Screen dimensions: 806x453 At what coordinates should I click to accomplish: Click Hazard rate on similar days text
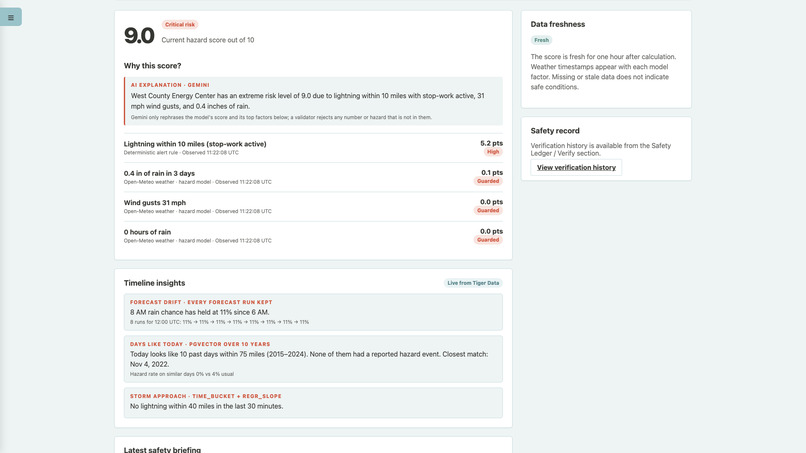[x=181, y=374]
